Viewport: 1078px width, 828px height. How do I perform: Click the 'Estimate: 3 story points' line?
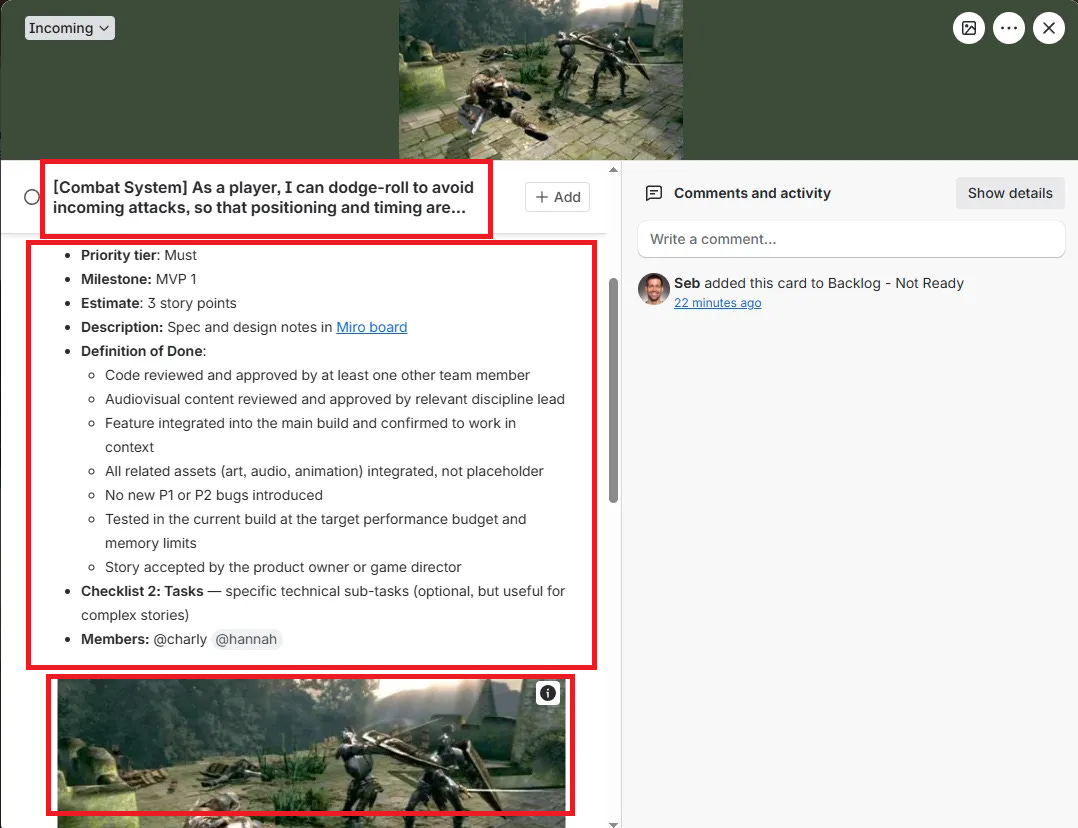(x=159, y=303)
